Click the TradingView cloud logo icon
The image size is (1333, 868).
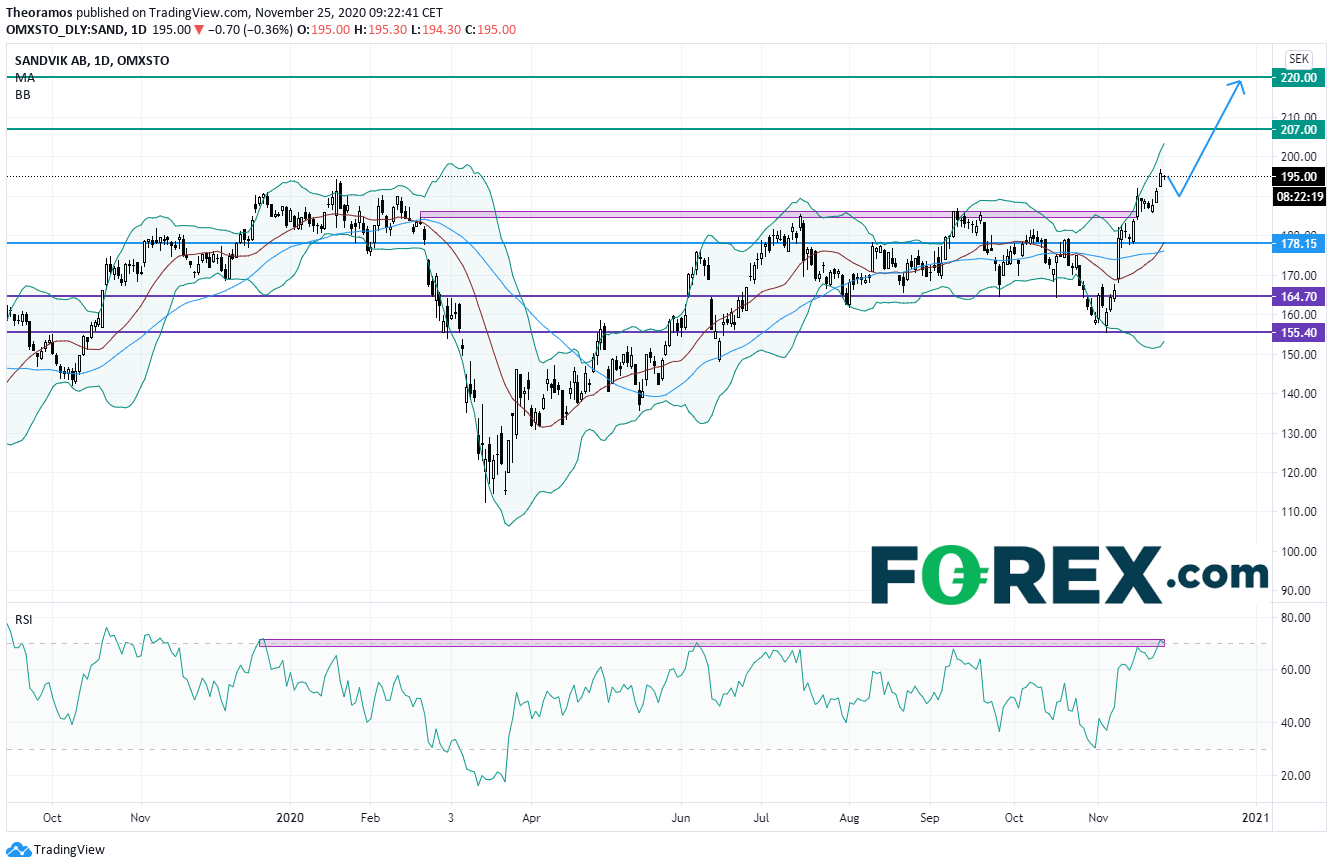click(18, 850)
